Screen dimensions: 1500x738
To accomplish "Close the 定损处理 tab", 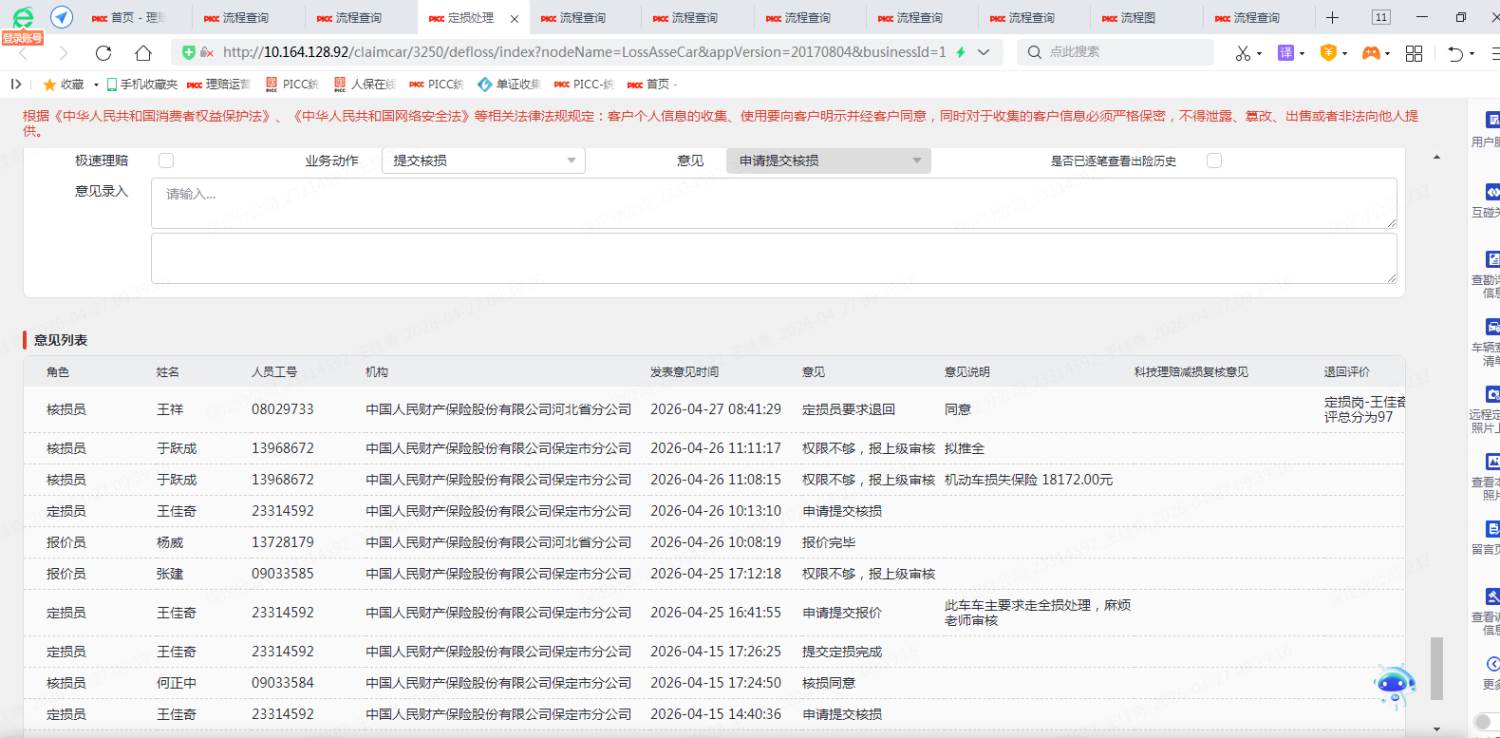I will pos(514,18).
